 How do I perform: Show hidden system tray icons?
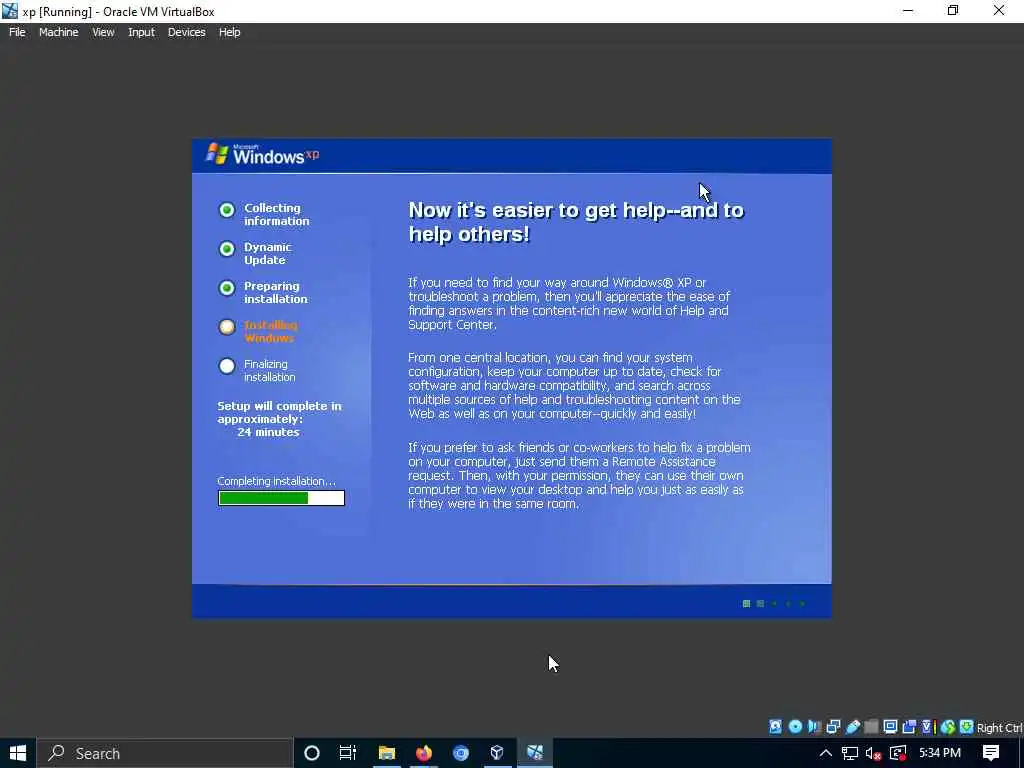pyautogui.click(x=825, y=753)
